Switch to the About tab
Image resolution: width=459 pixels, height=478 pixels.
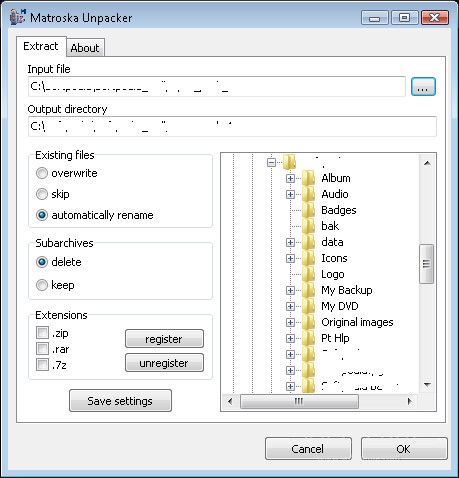(85, 48)
